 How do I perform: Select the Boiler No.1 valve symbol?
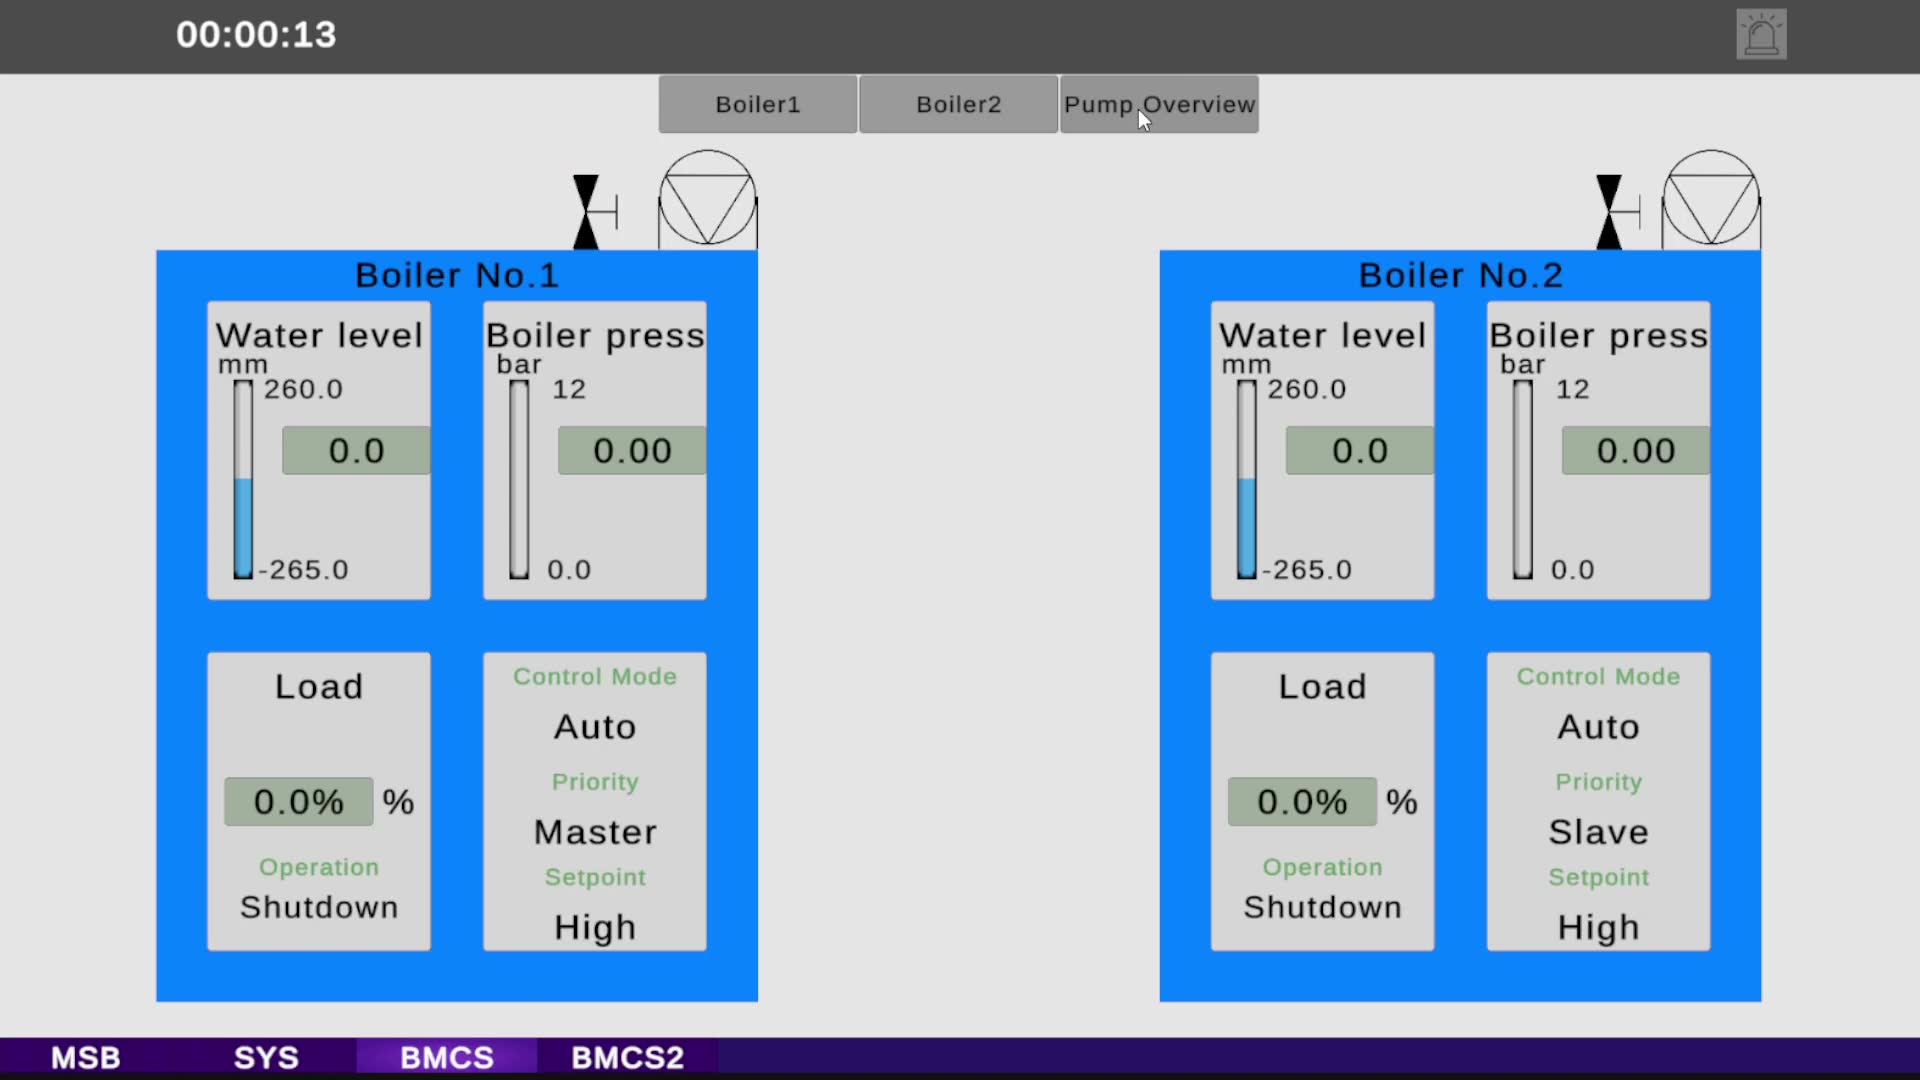(x=594, y=212)
